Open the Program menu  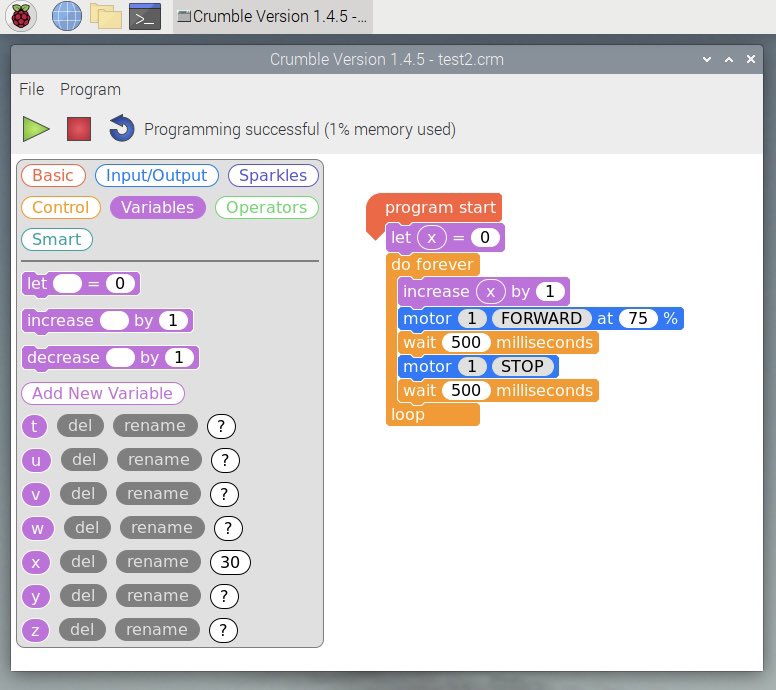point(90,89)
